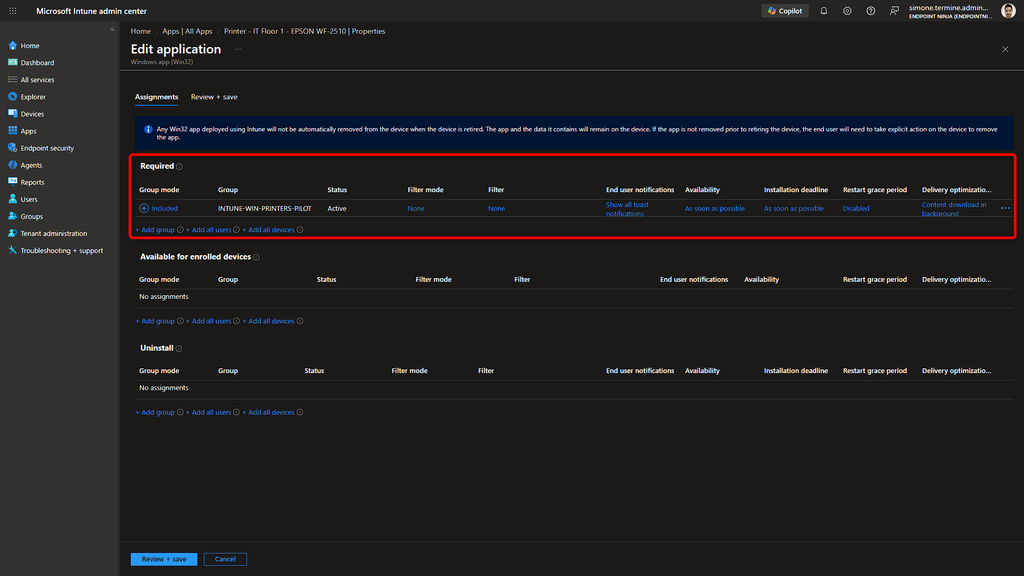Click the Apps icon in sidebar
The height and width of the screenshot is (576, 1024).
pos(12,131)
